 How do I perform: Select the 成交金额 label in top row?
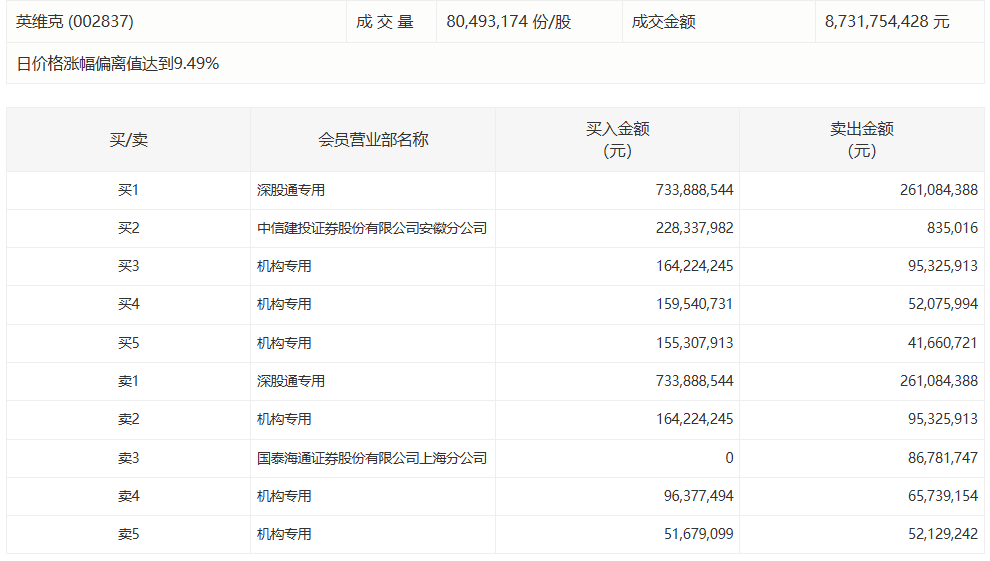pos(664,21)
